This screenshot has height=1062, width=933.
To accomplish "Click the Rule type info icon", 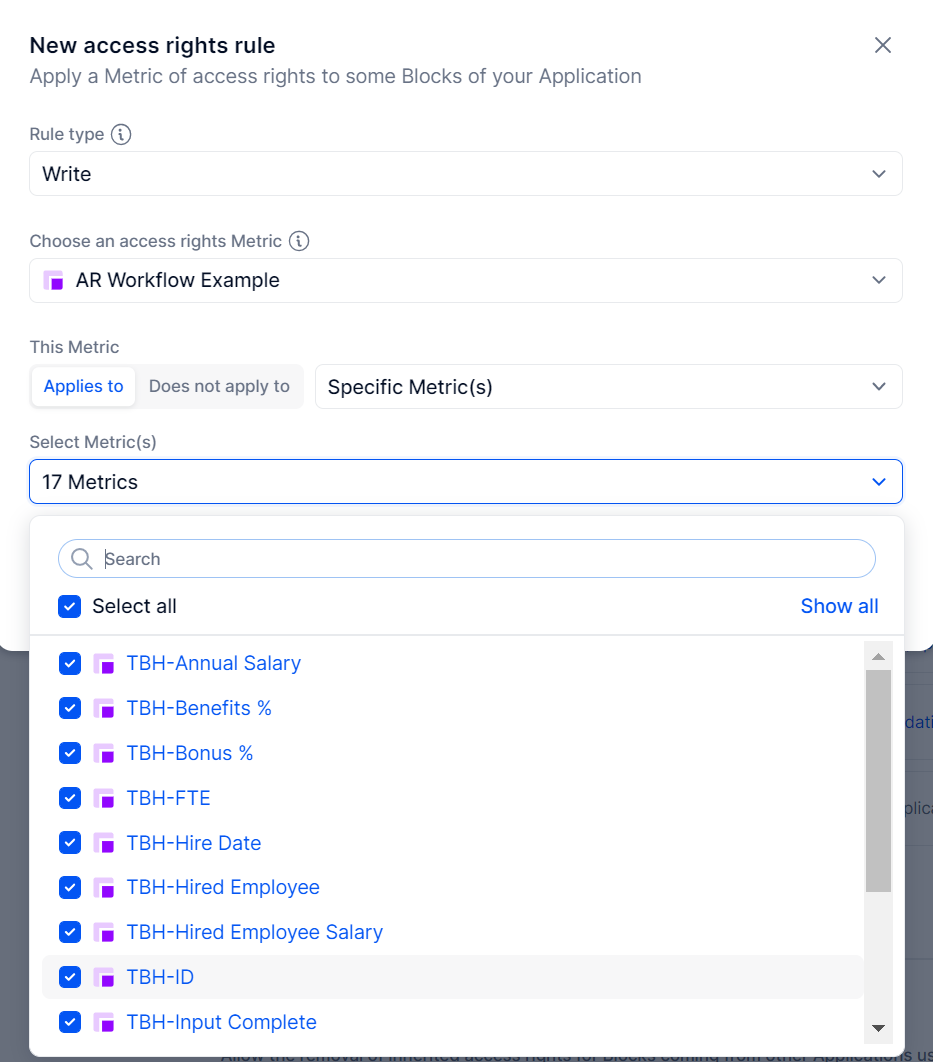I will pyautogui.click(x=121, y=134).
